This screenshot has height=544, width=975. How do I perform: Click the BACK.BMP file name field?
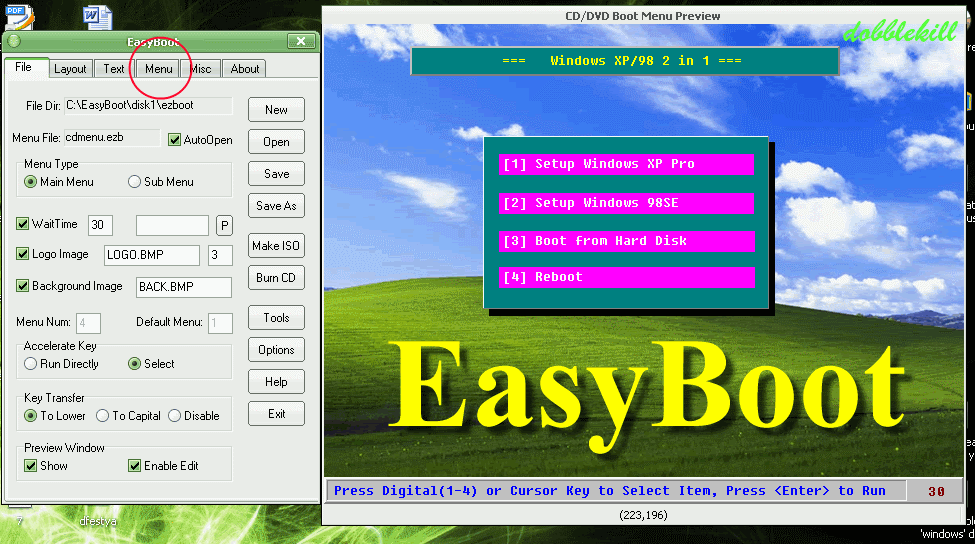[x=184, y=287]
